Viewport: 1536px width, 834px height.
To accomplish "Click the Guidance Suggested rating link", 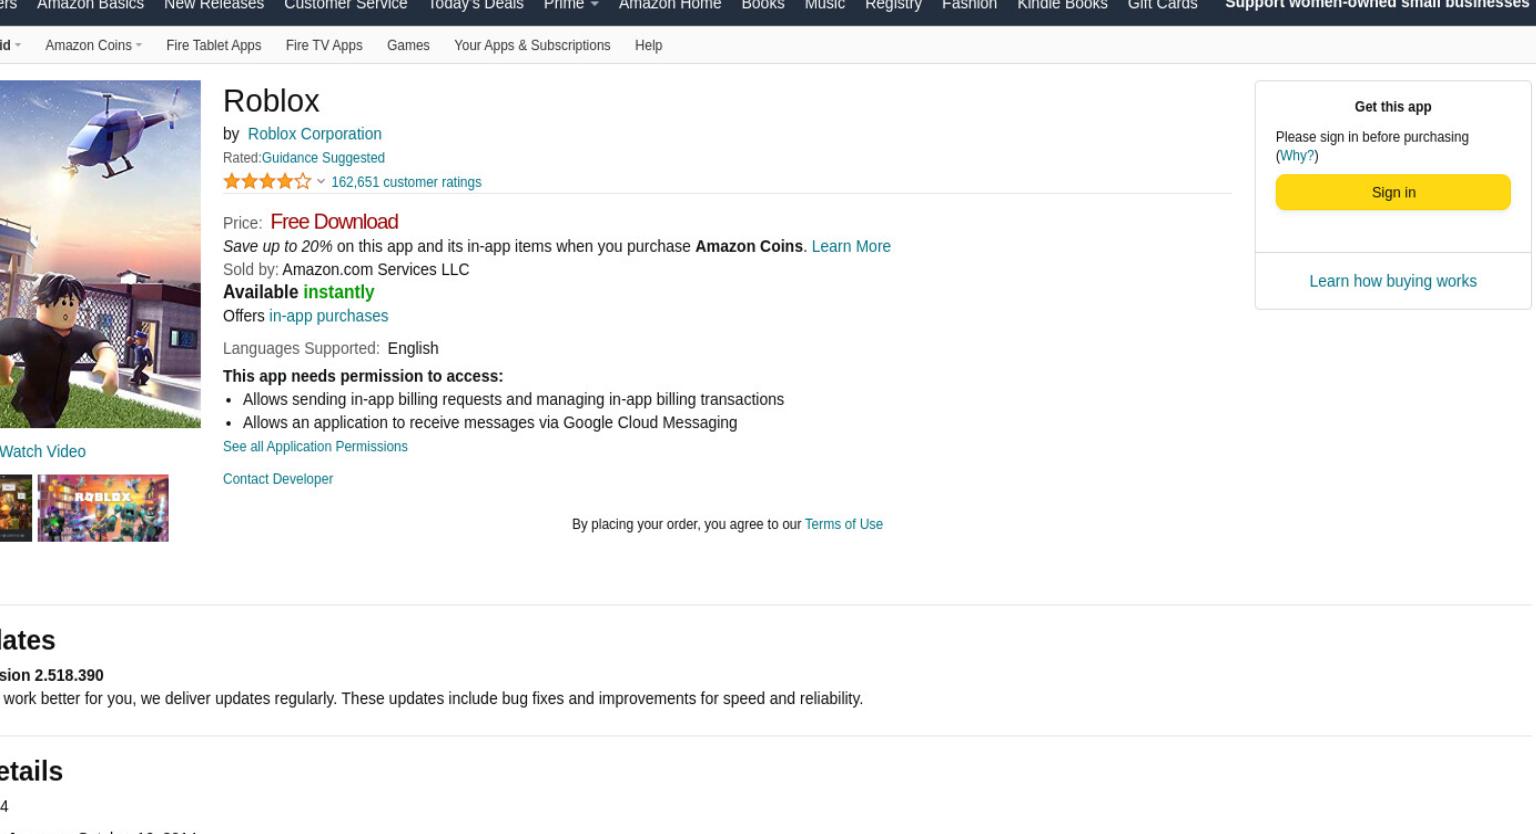I will click(323, 158).
